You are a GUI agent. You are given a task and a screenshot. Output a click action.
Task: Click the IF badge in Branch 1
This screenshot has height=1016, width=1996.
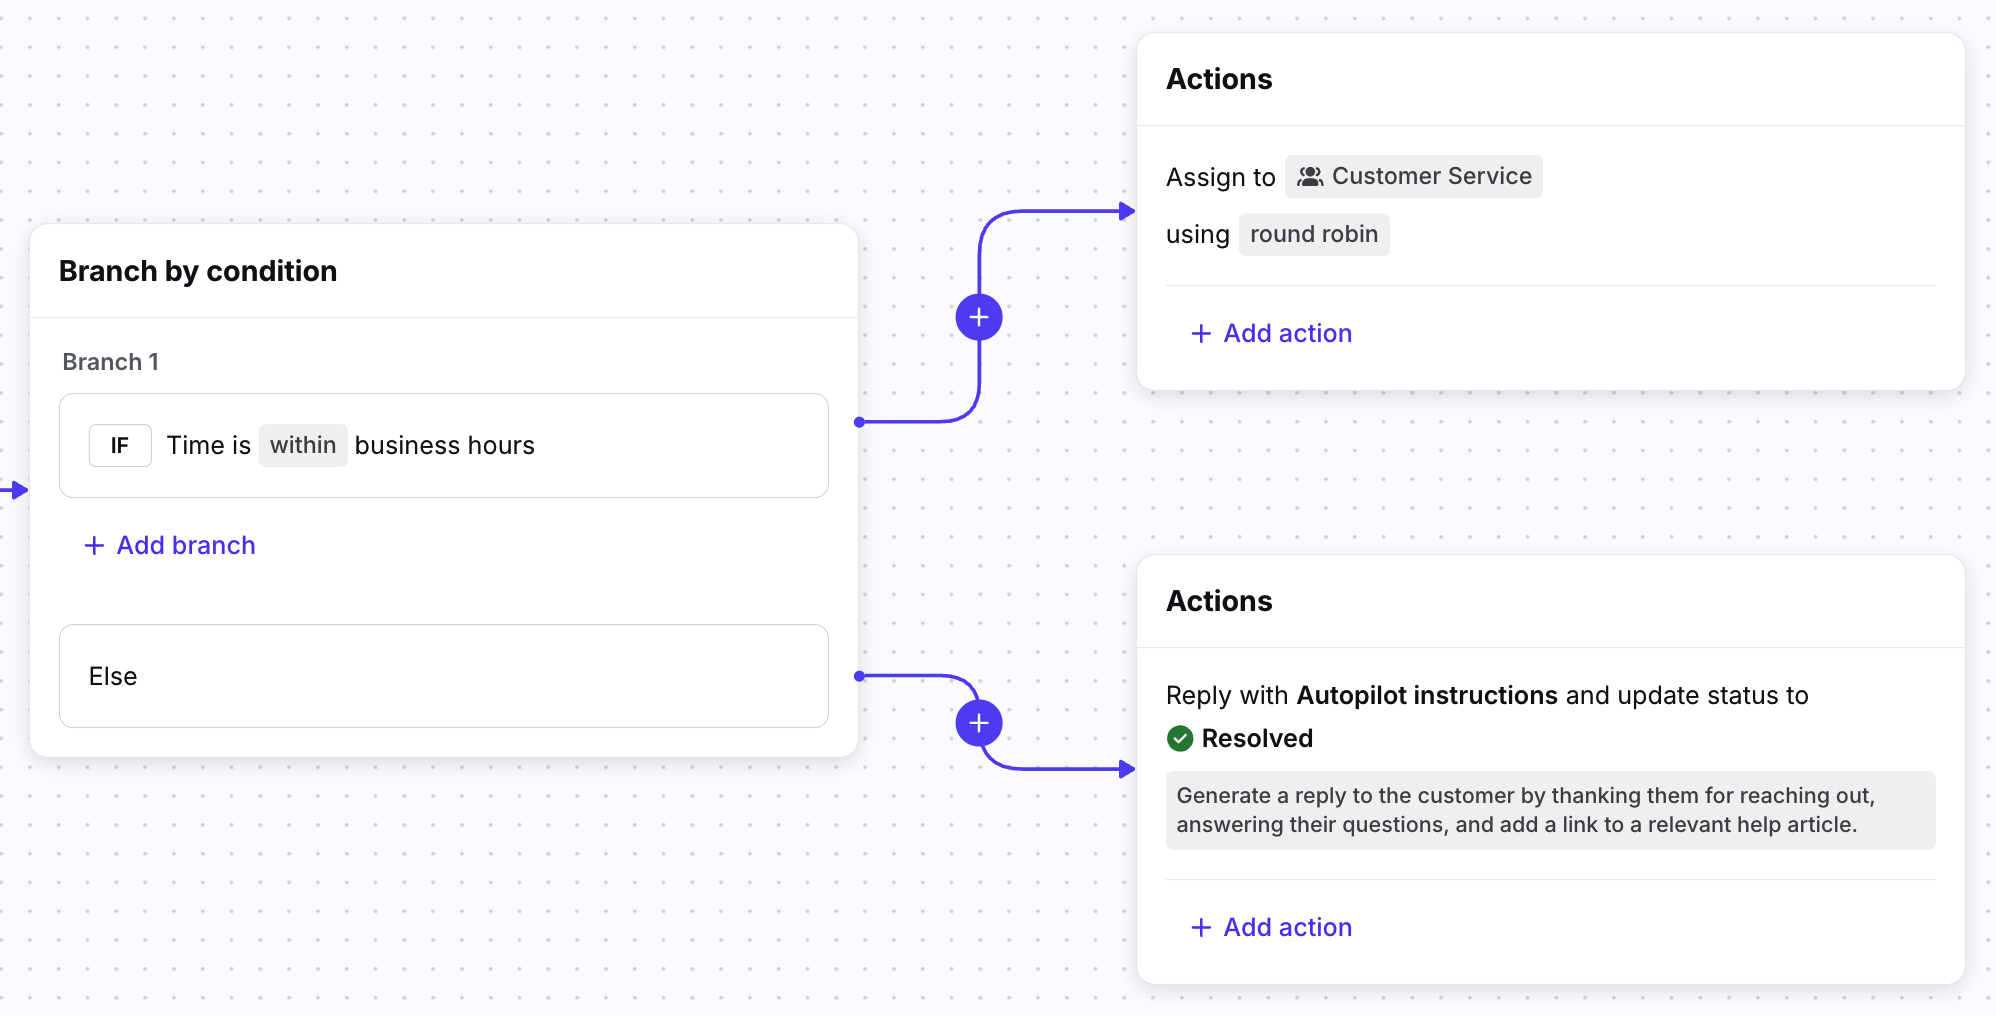pos(120,446)
